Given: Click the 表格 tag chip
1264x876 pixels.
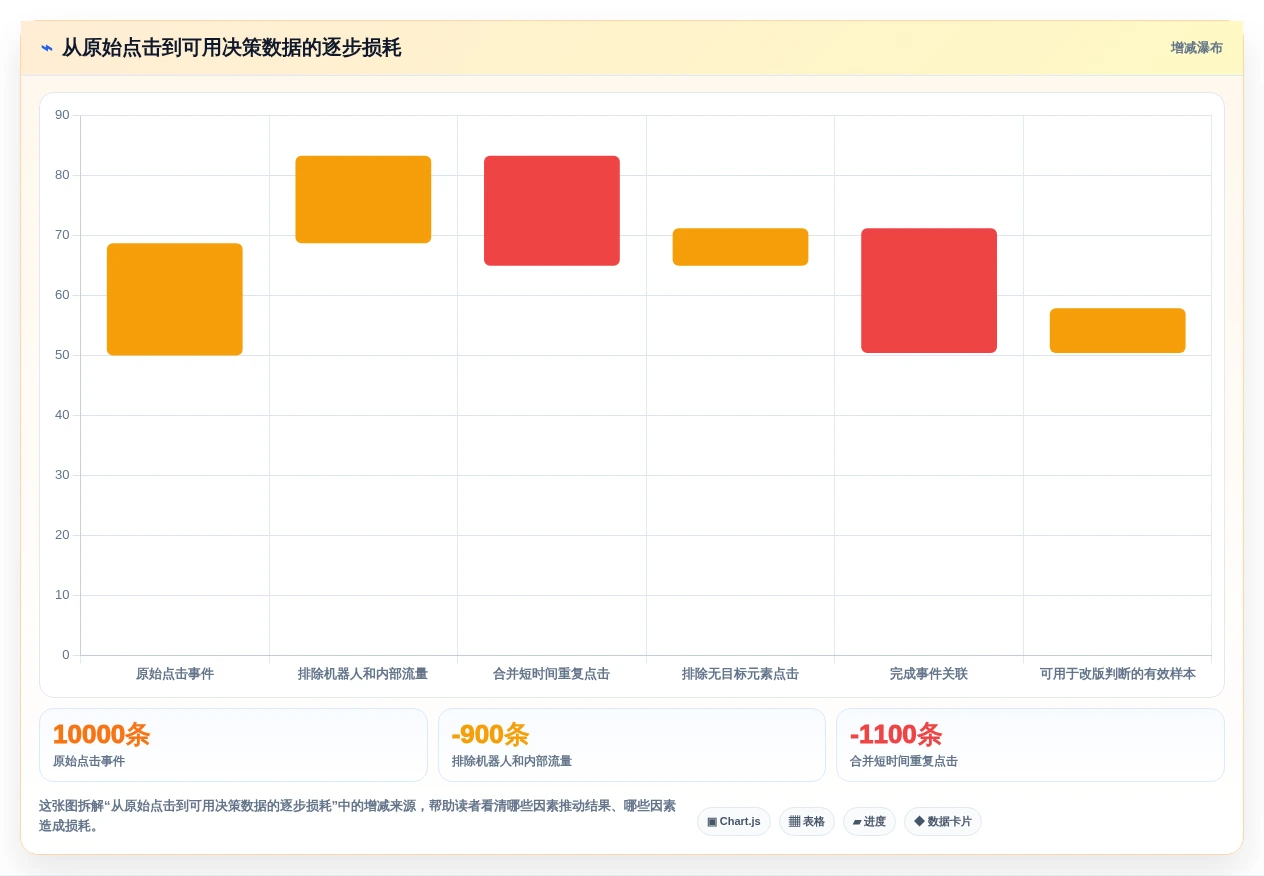Looking at the screenshot, I should click(807, 822).
